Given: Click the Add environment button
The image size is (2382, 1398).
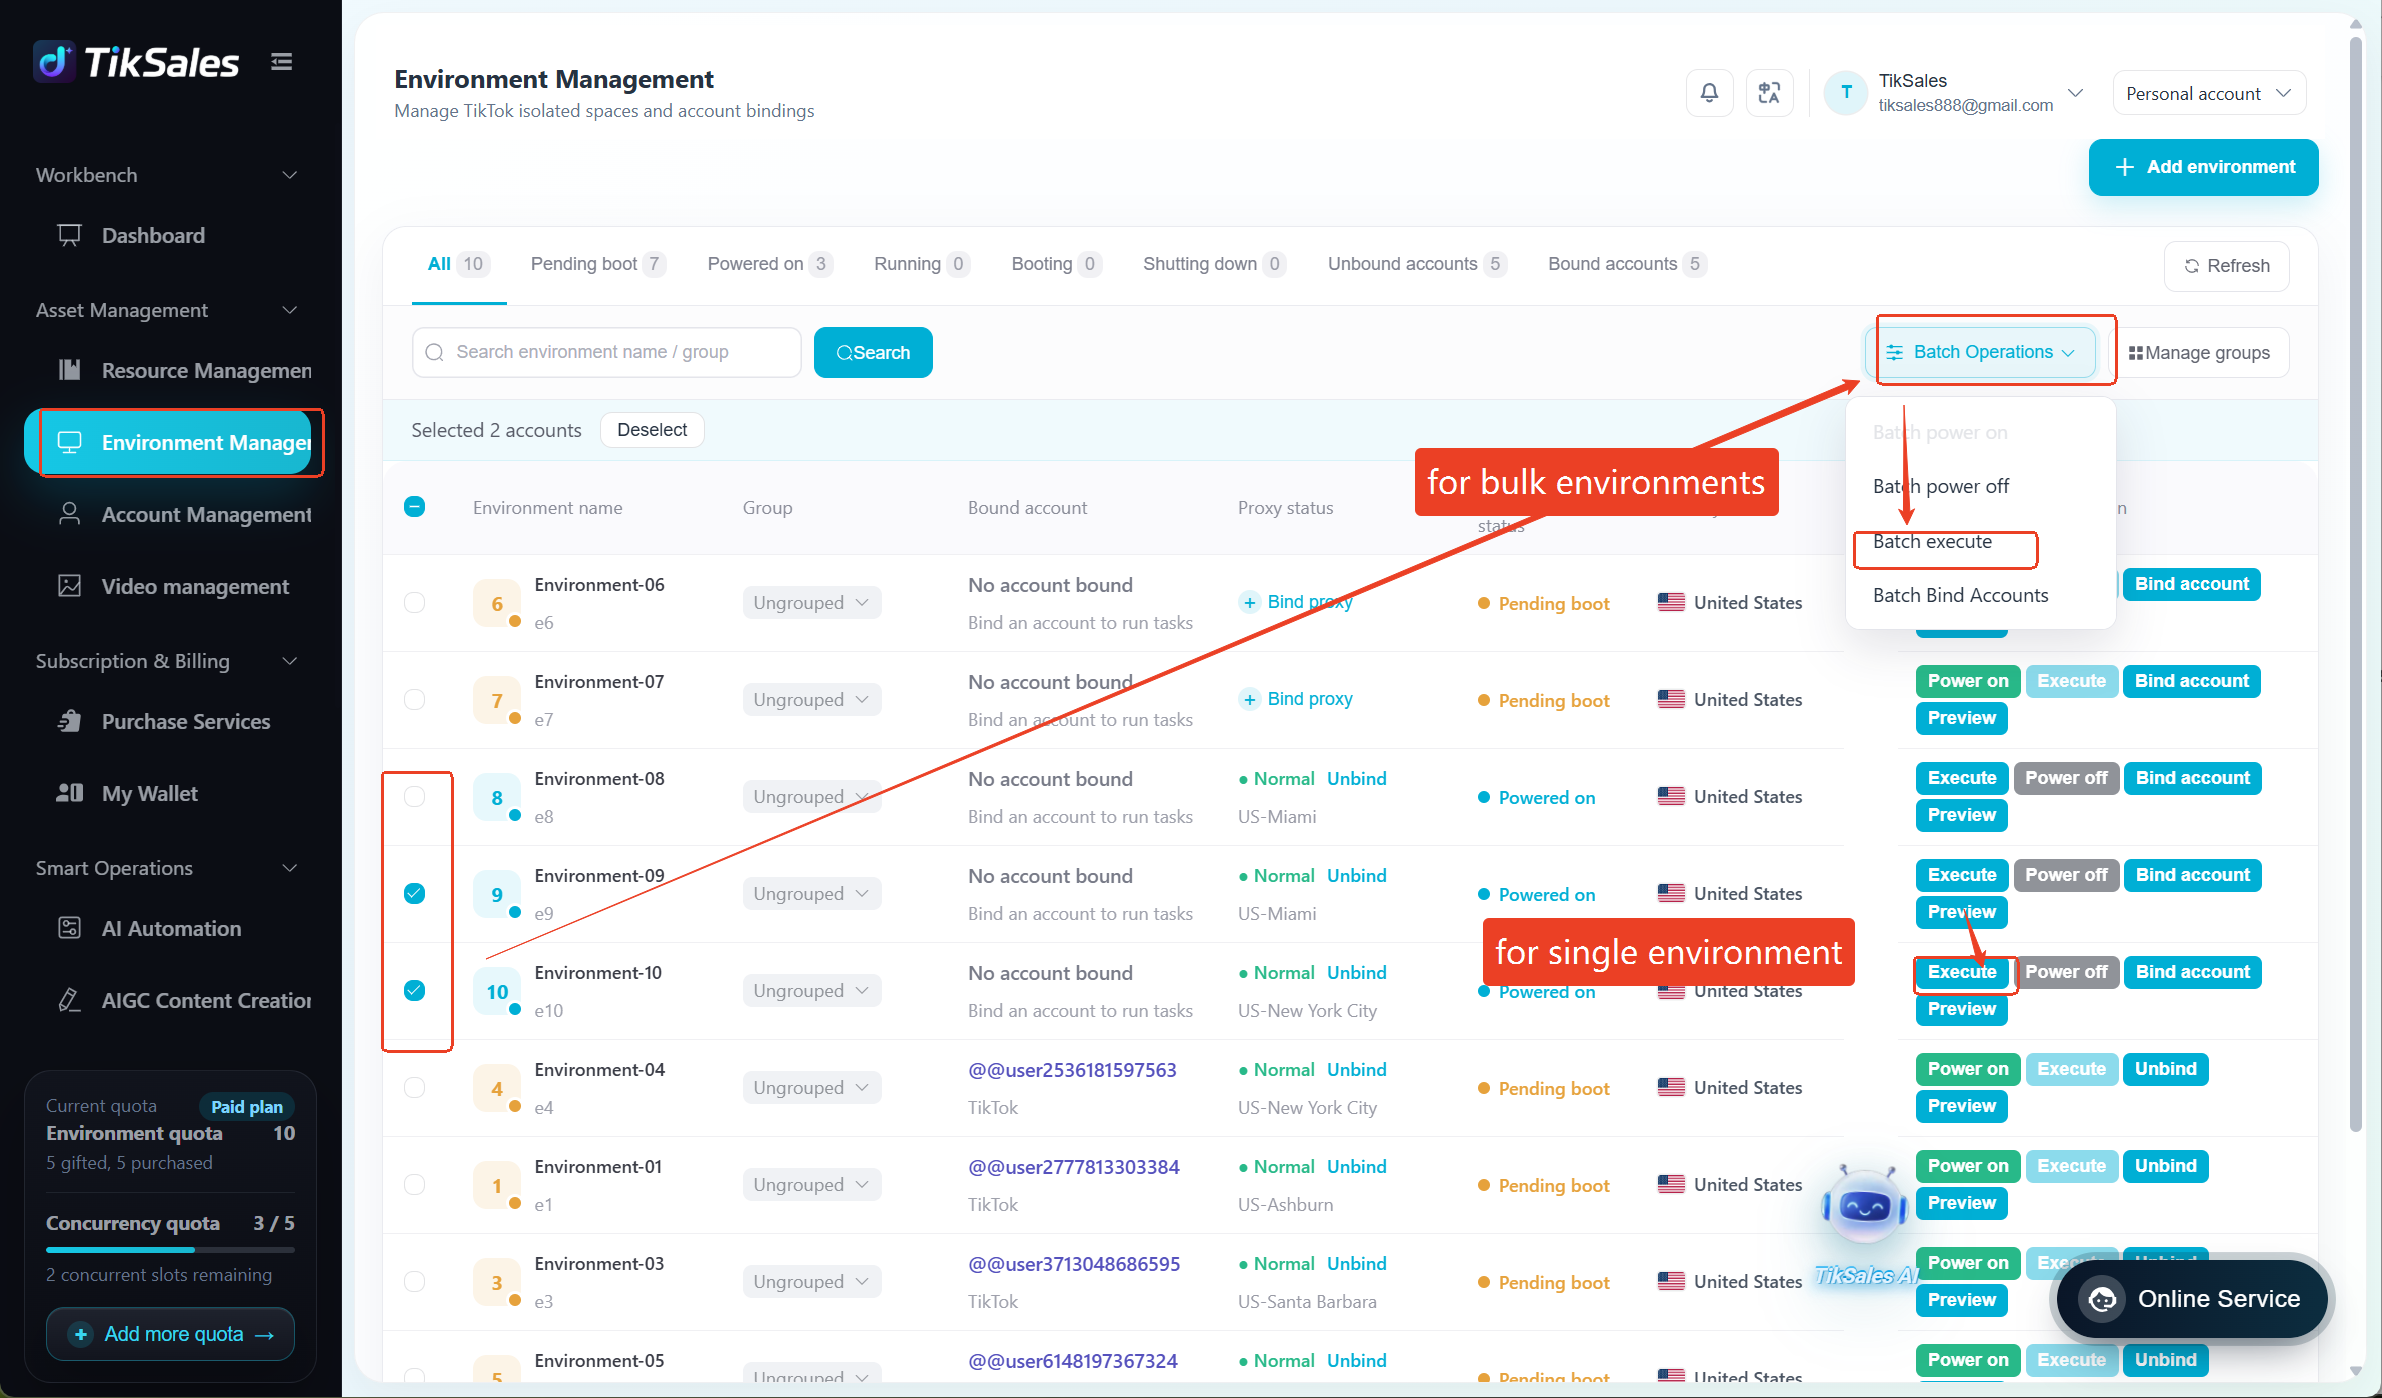Looking at the screenshot, I should 2203,167.
